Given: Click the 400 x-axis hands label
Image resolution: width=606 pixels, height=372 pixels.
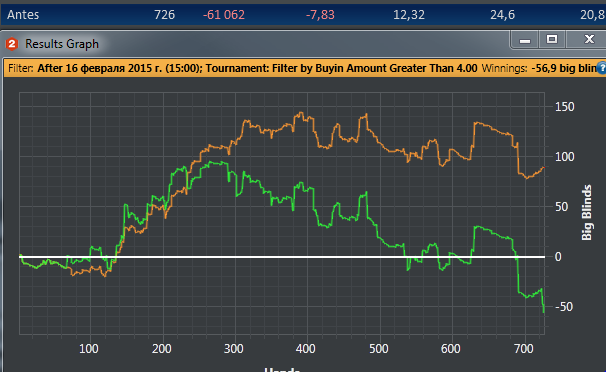Looking at the screenshot, I should [x=305, y=349].
